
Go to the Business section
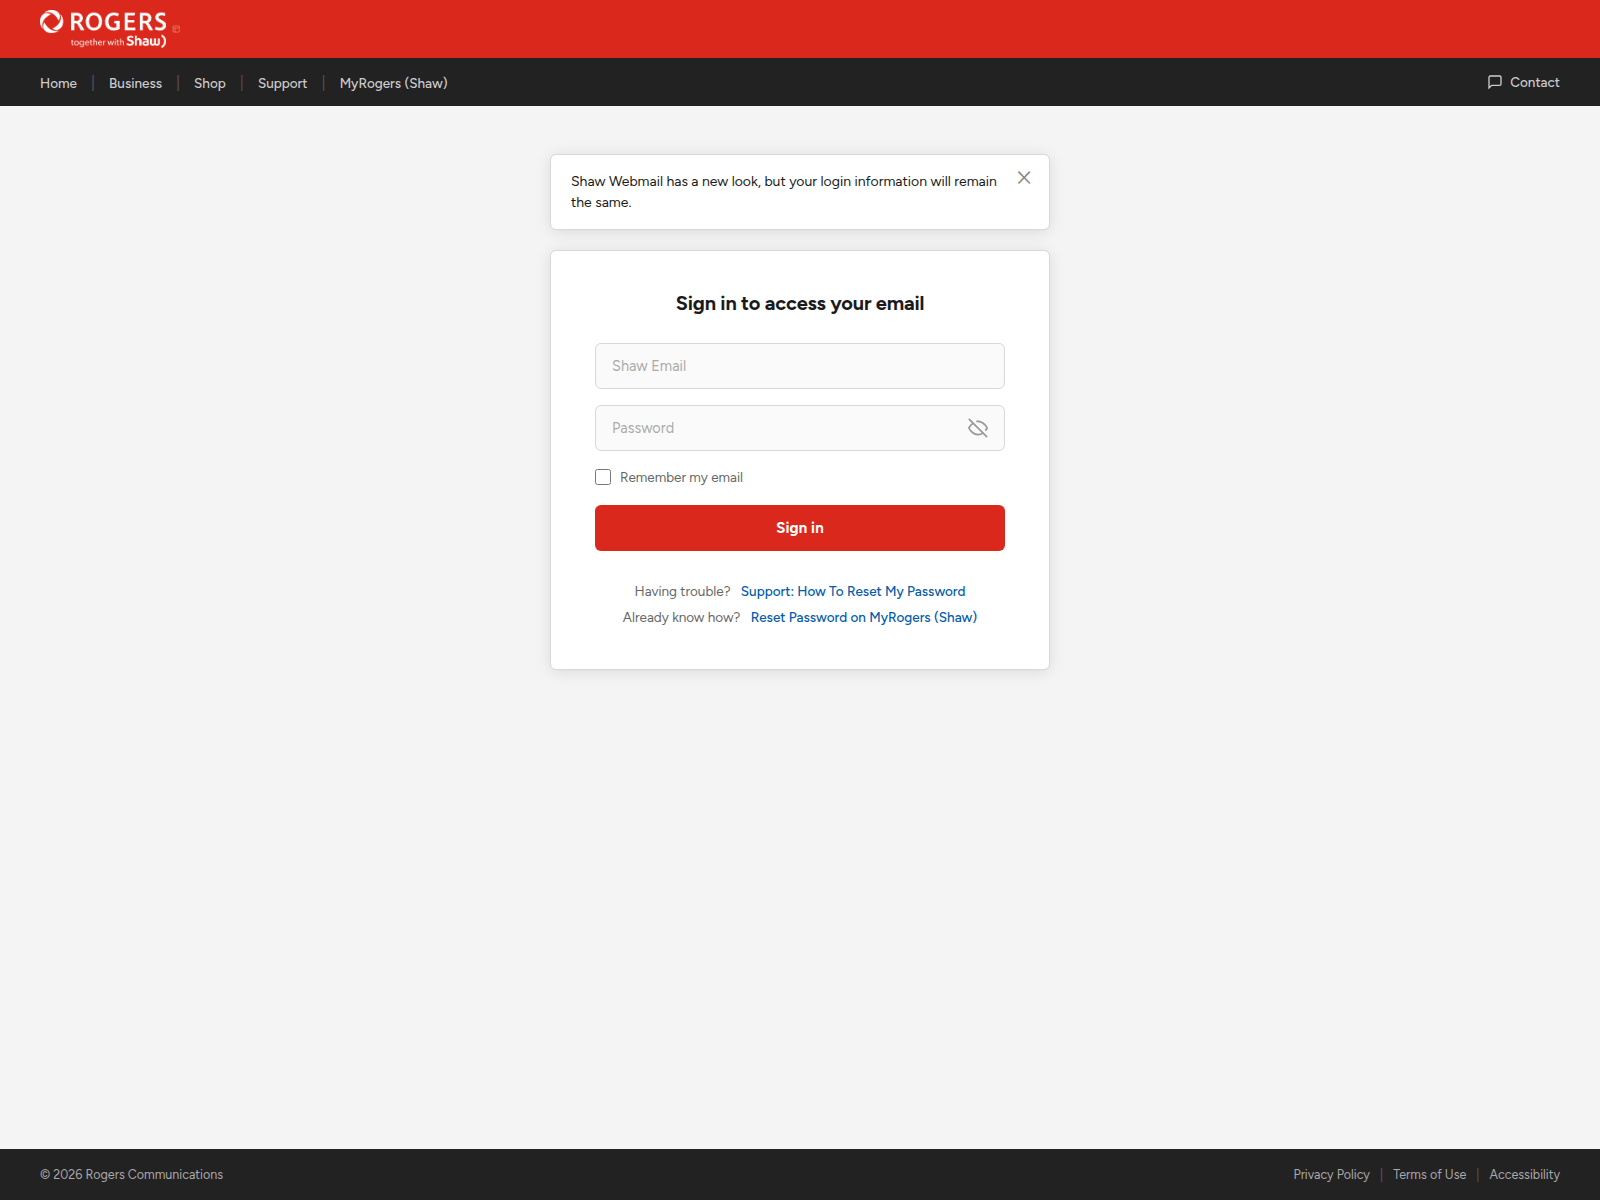(135, 83)
